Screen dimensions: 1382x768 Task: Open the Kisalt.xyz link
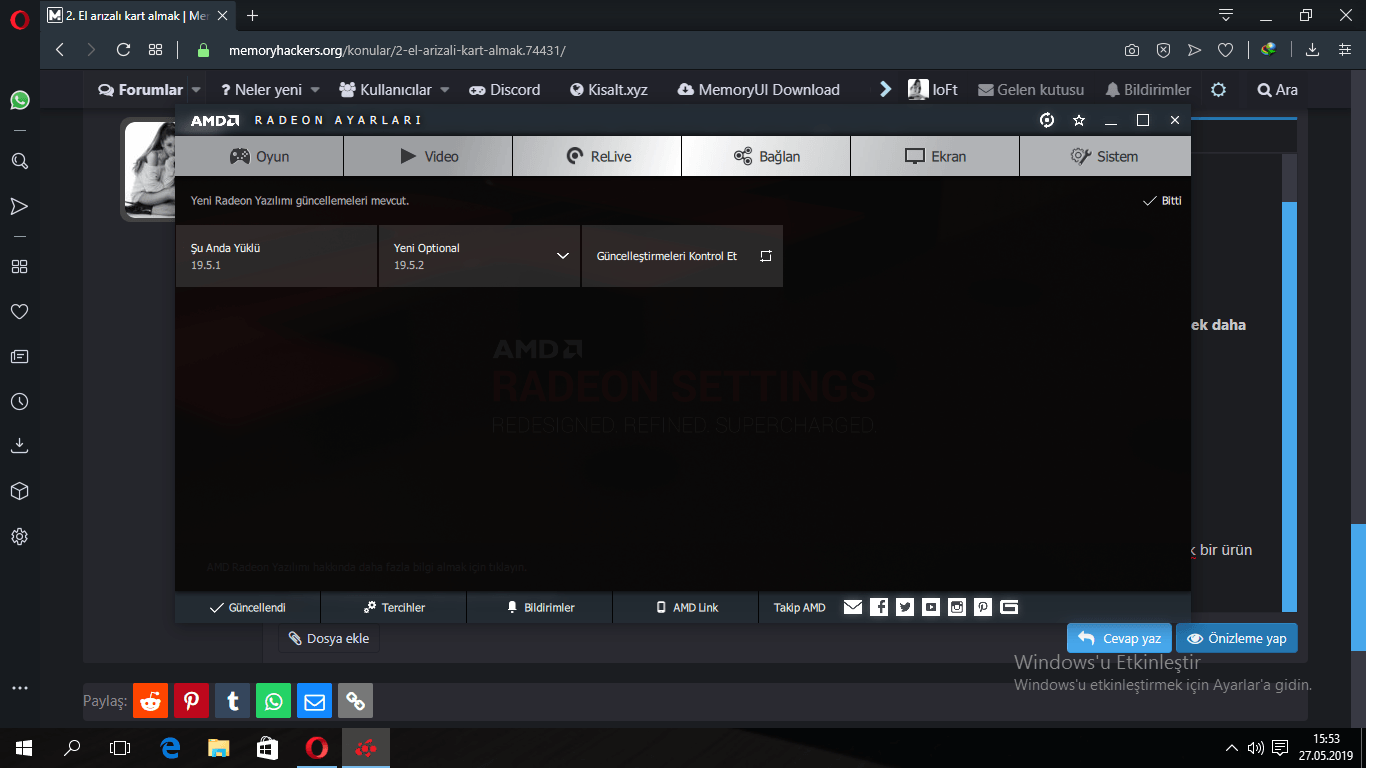[x=609, y=90]
